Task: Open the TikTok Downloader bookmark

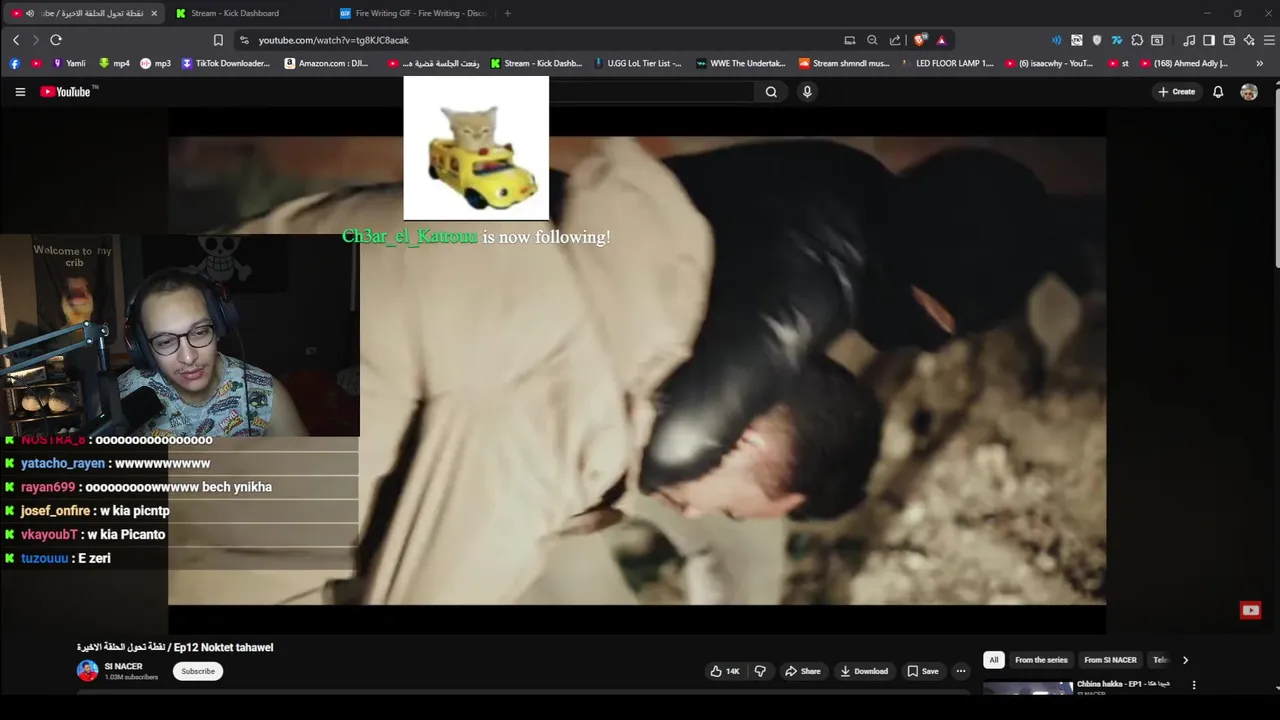Action: (x=226, y=63)
